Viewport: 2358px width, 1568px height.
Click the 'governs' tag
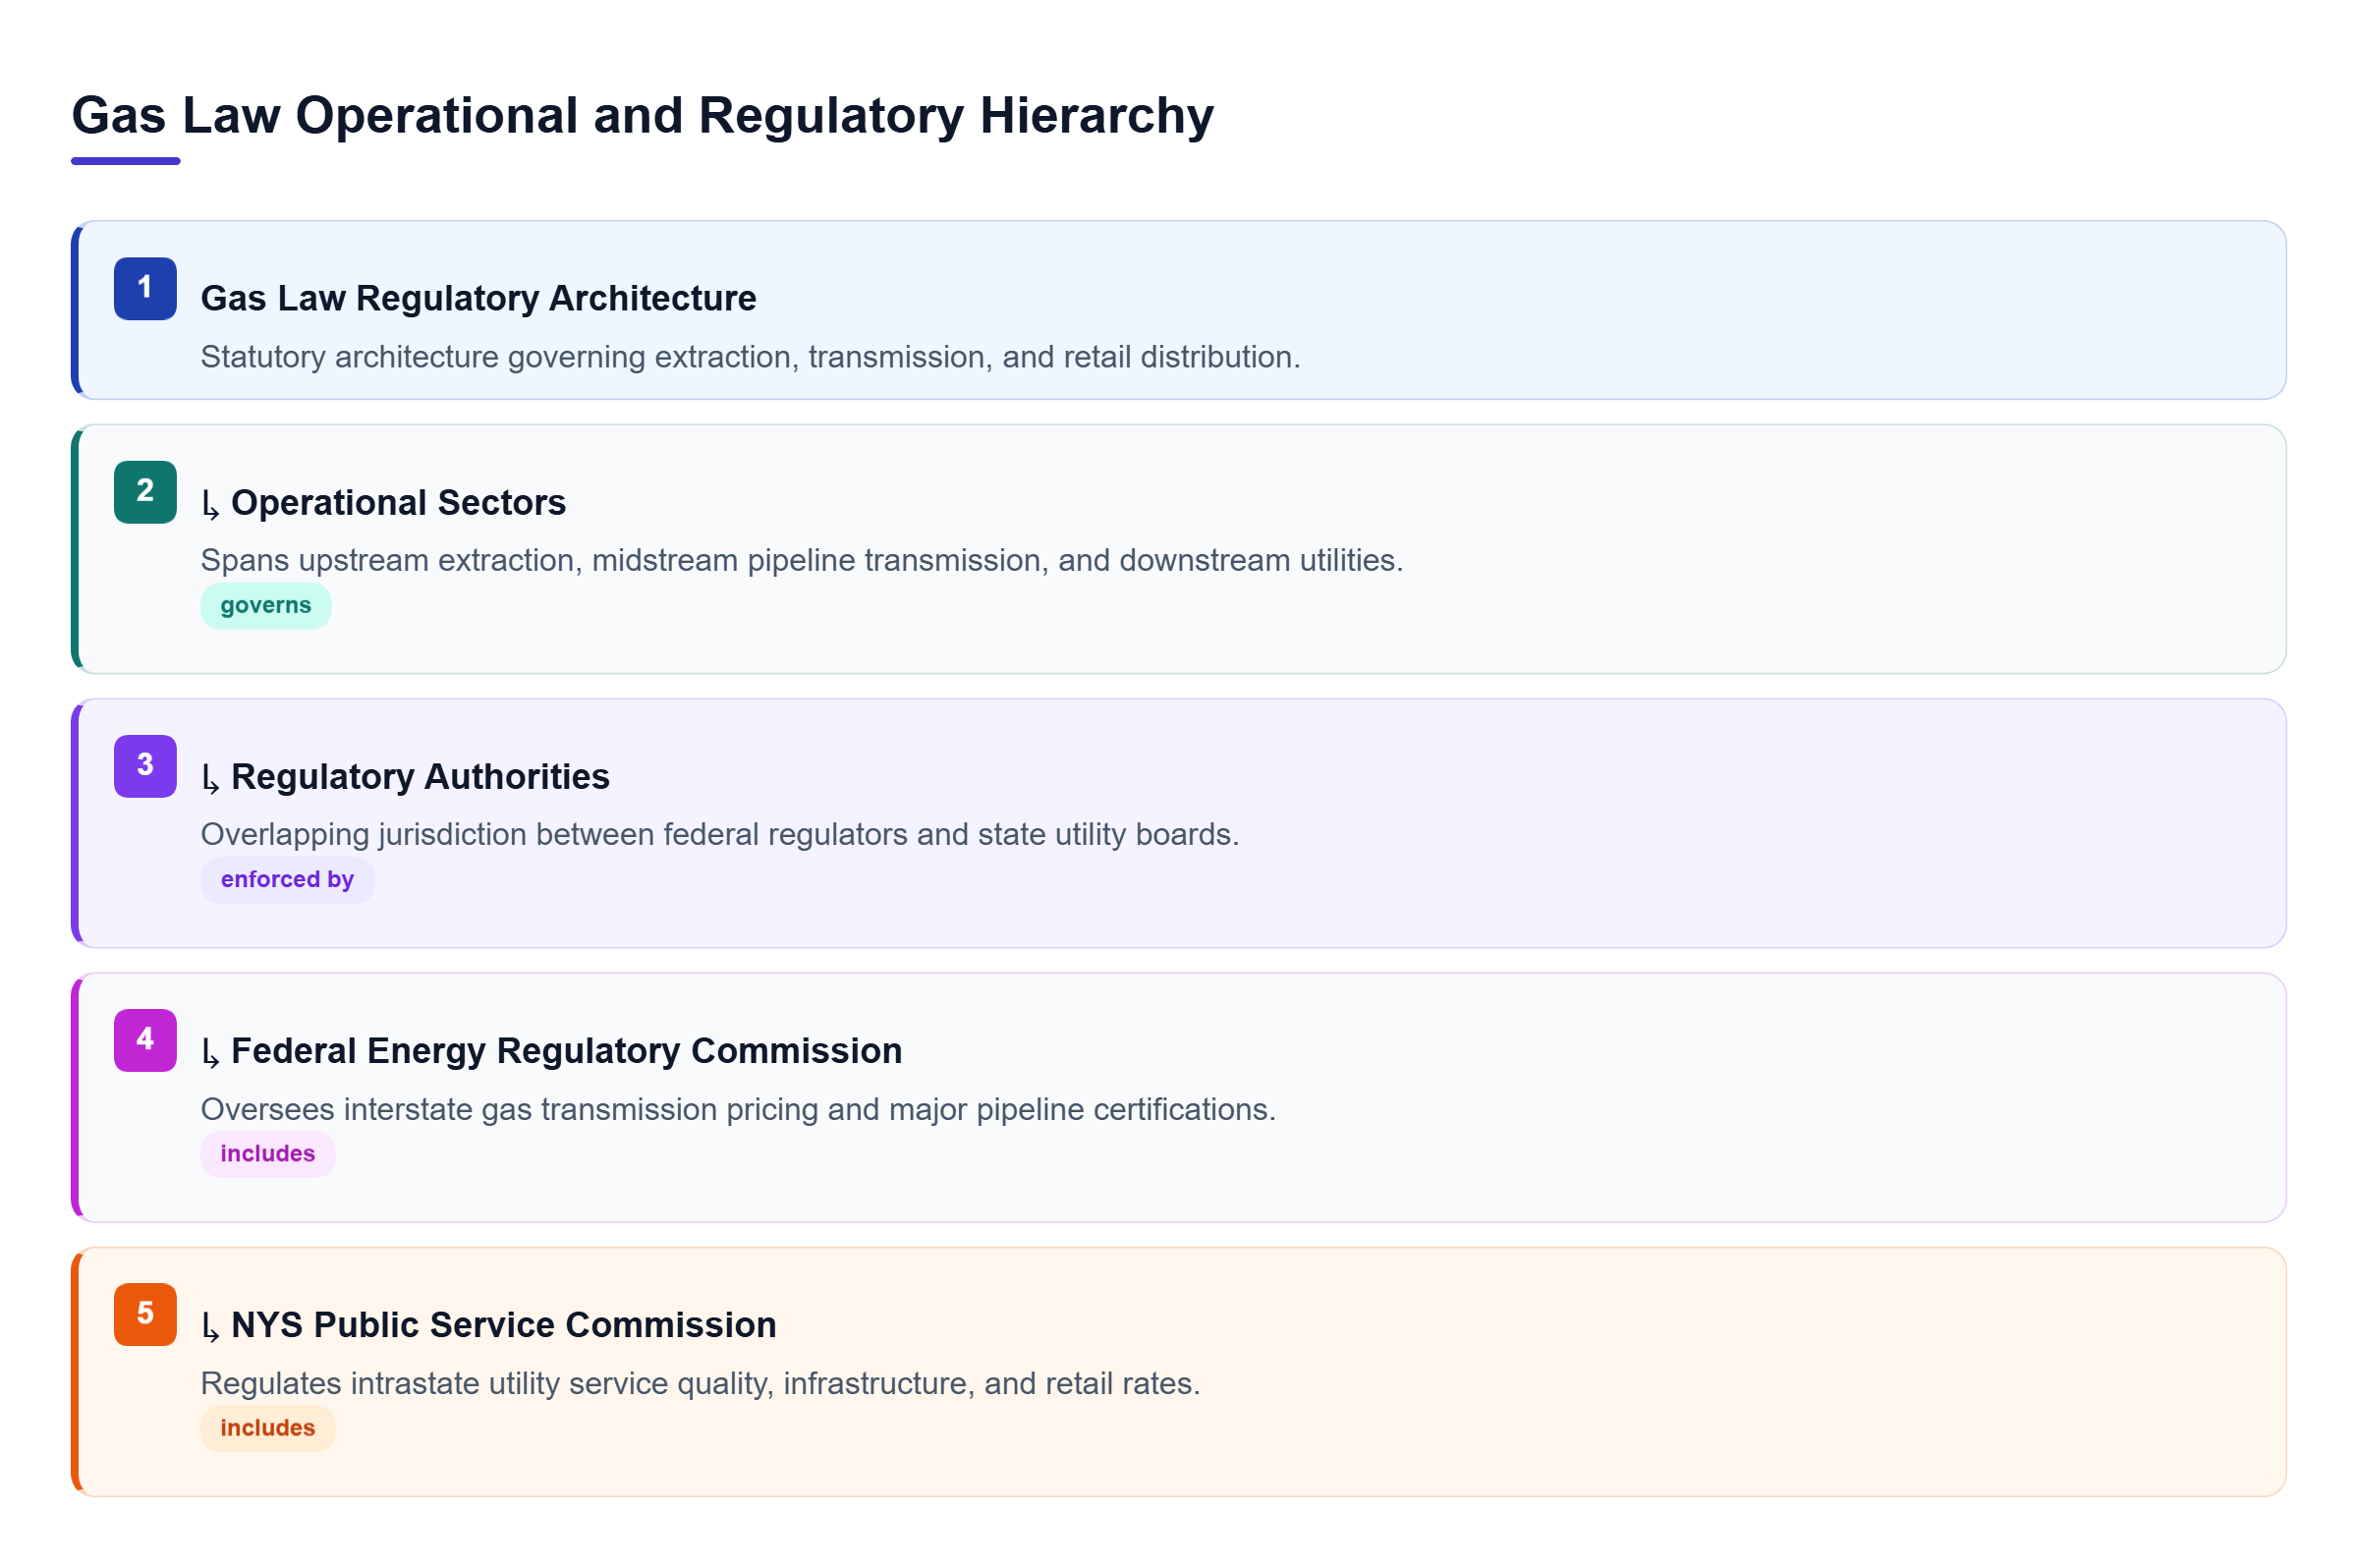pos(266,606)
